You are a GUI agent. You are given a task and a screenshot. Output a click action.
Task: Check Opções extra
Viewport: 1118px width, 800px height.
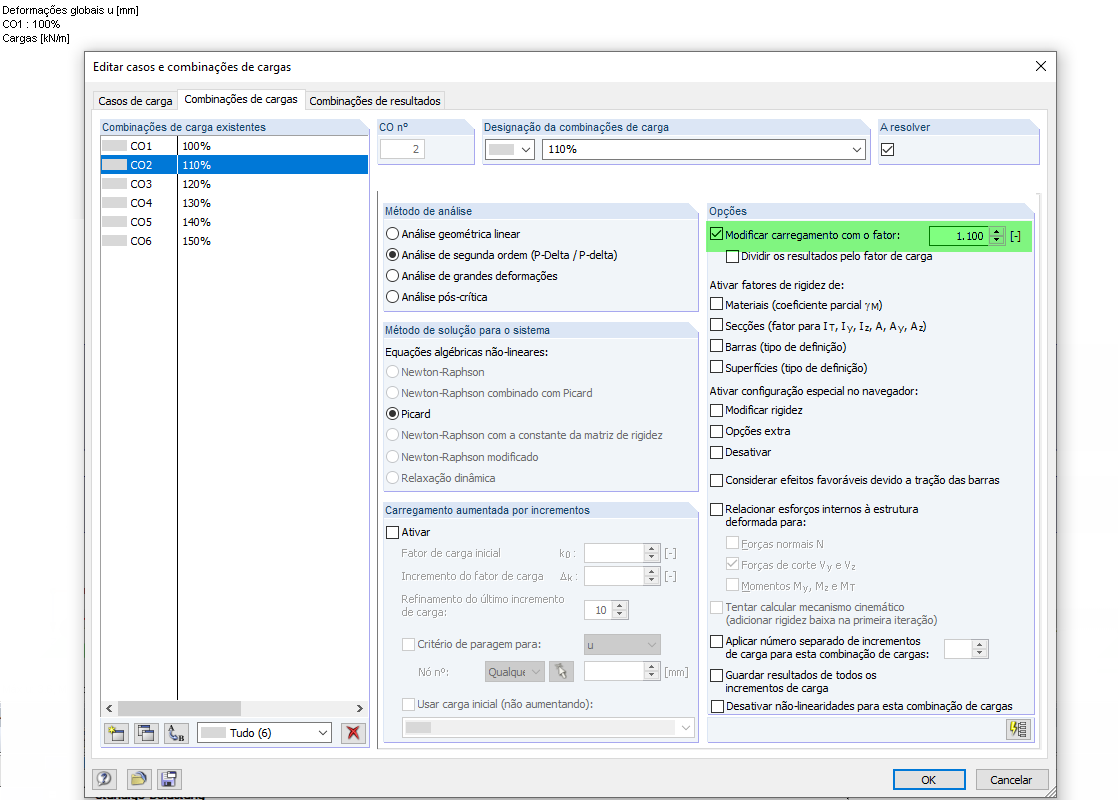pyautogui.click(x=717, y=431)
